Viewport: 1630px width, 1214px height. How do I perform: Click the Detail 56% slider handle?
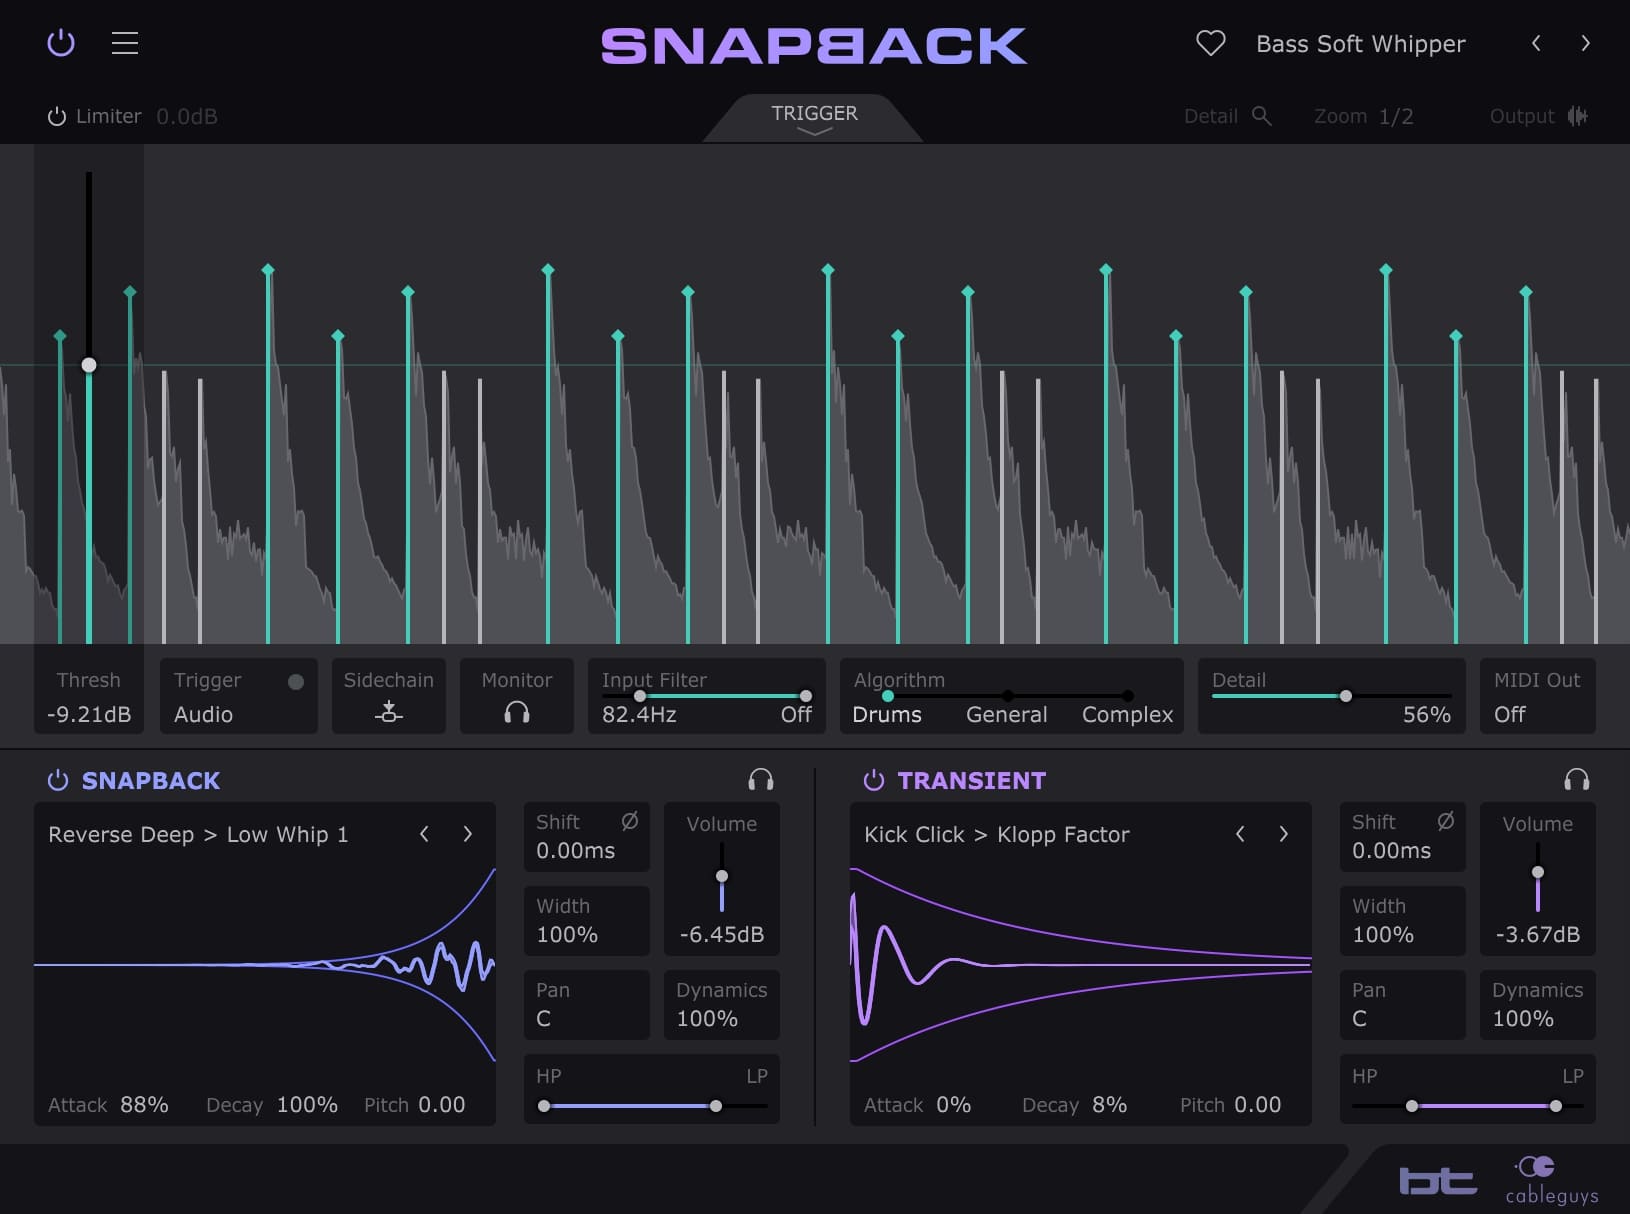1346,696
